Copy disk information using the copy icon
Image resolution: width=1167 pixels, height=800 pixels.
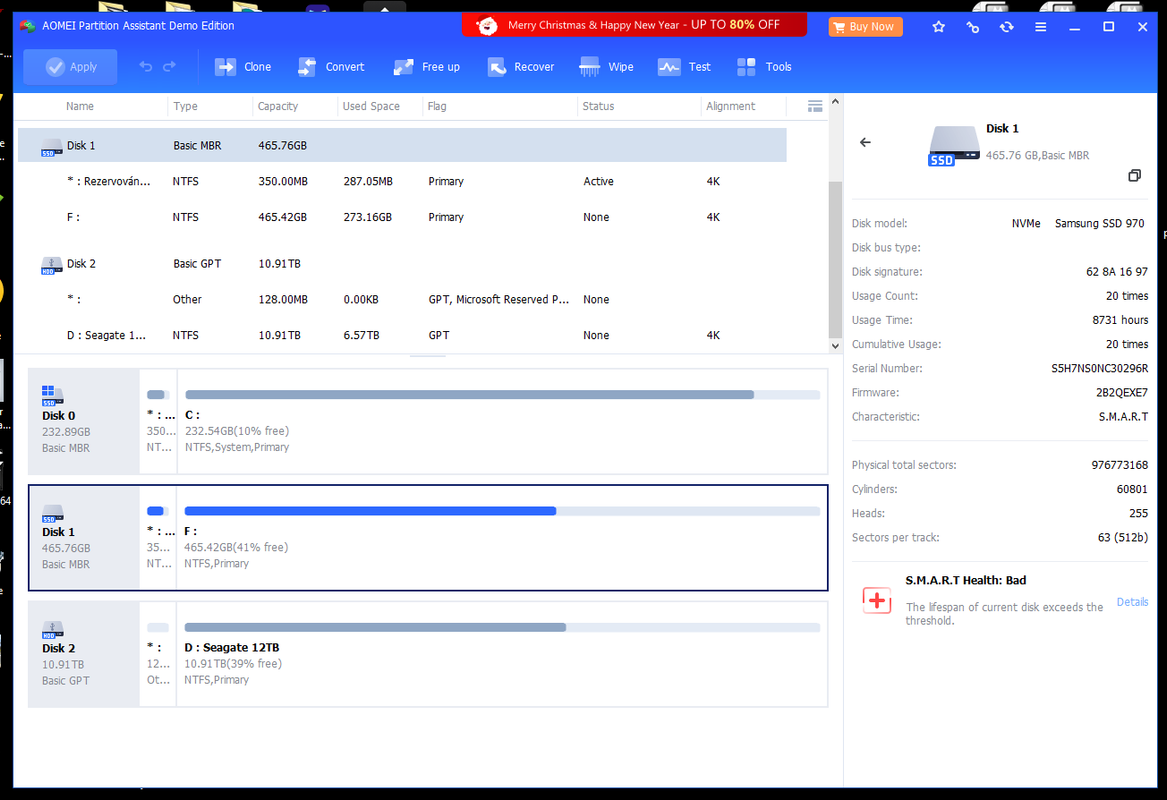point(1134,176)
